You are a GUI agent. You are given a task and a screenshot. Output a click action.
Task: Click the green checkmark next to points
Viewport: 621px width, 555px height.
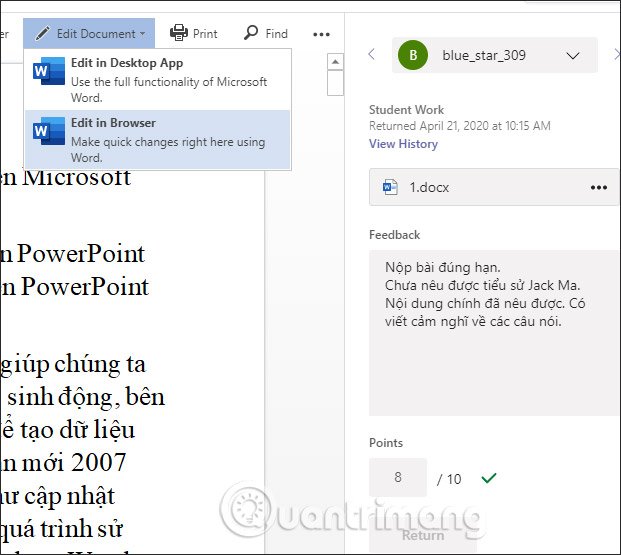point(489,478)
